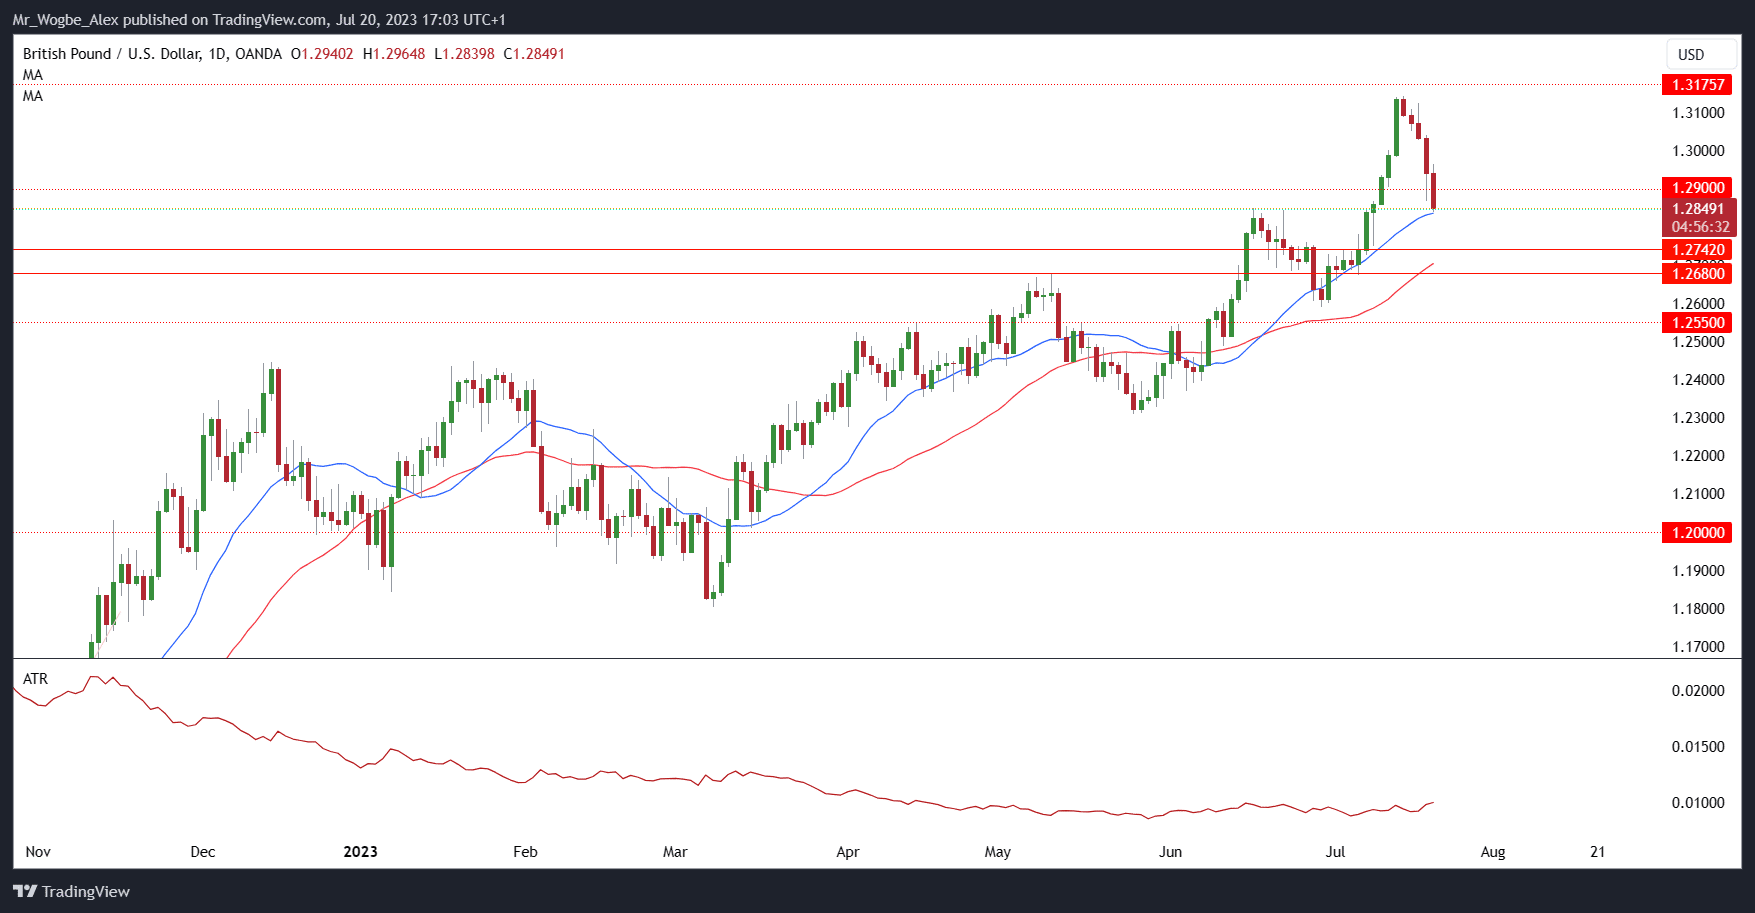This screenshot has height=913, width=1755.
Task: Click the Aug label on time axis
Action: 1493,852
